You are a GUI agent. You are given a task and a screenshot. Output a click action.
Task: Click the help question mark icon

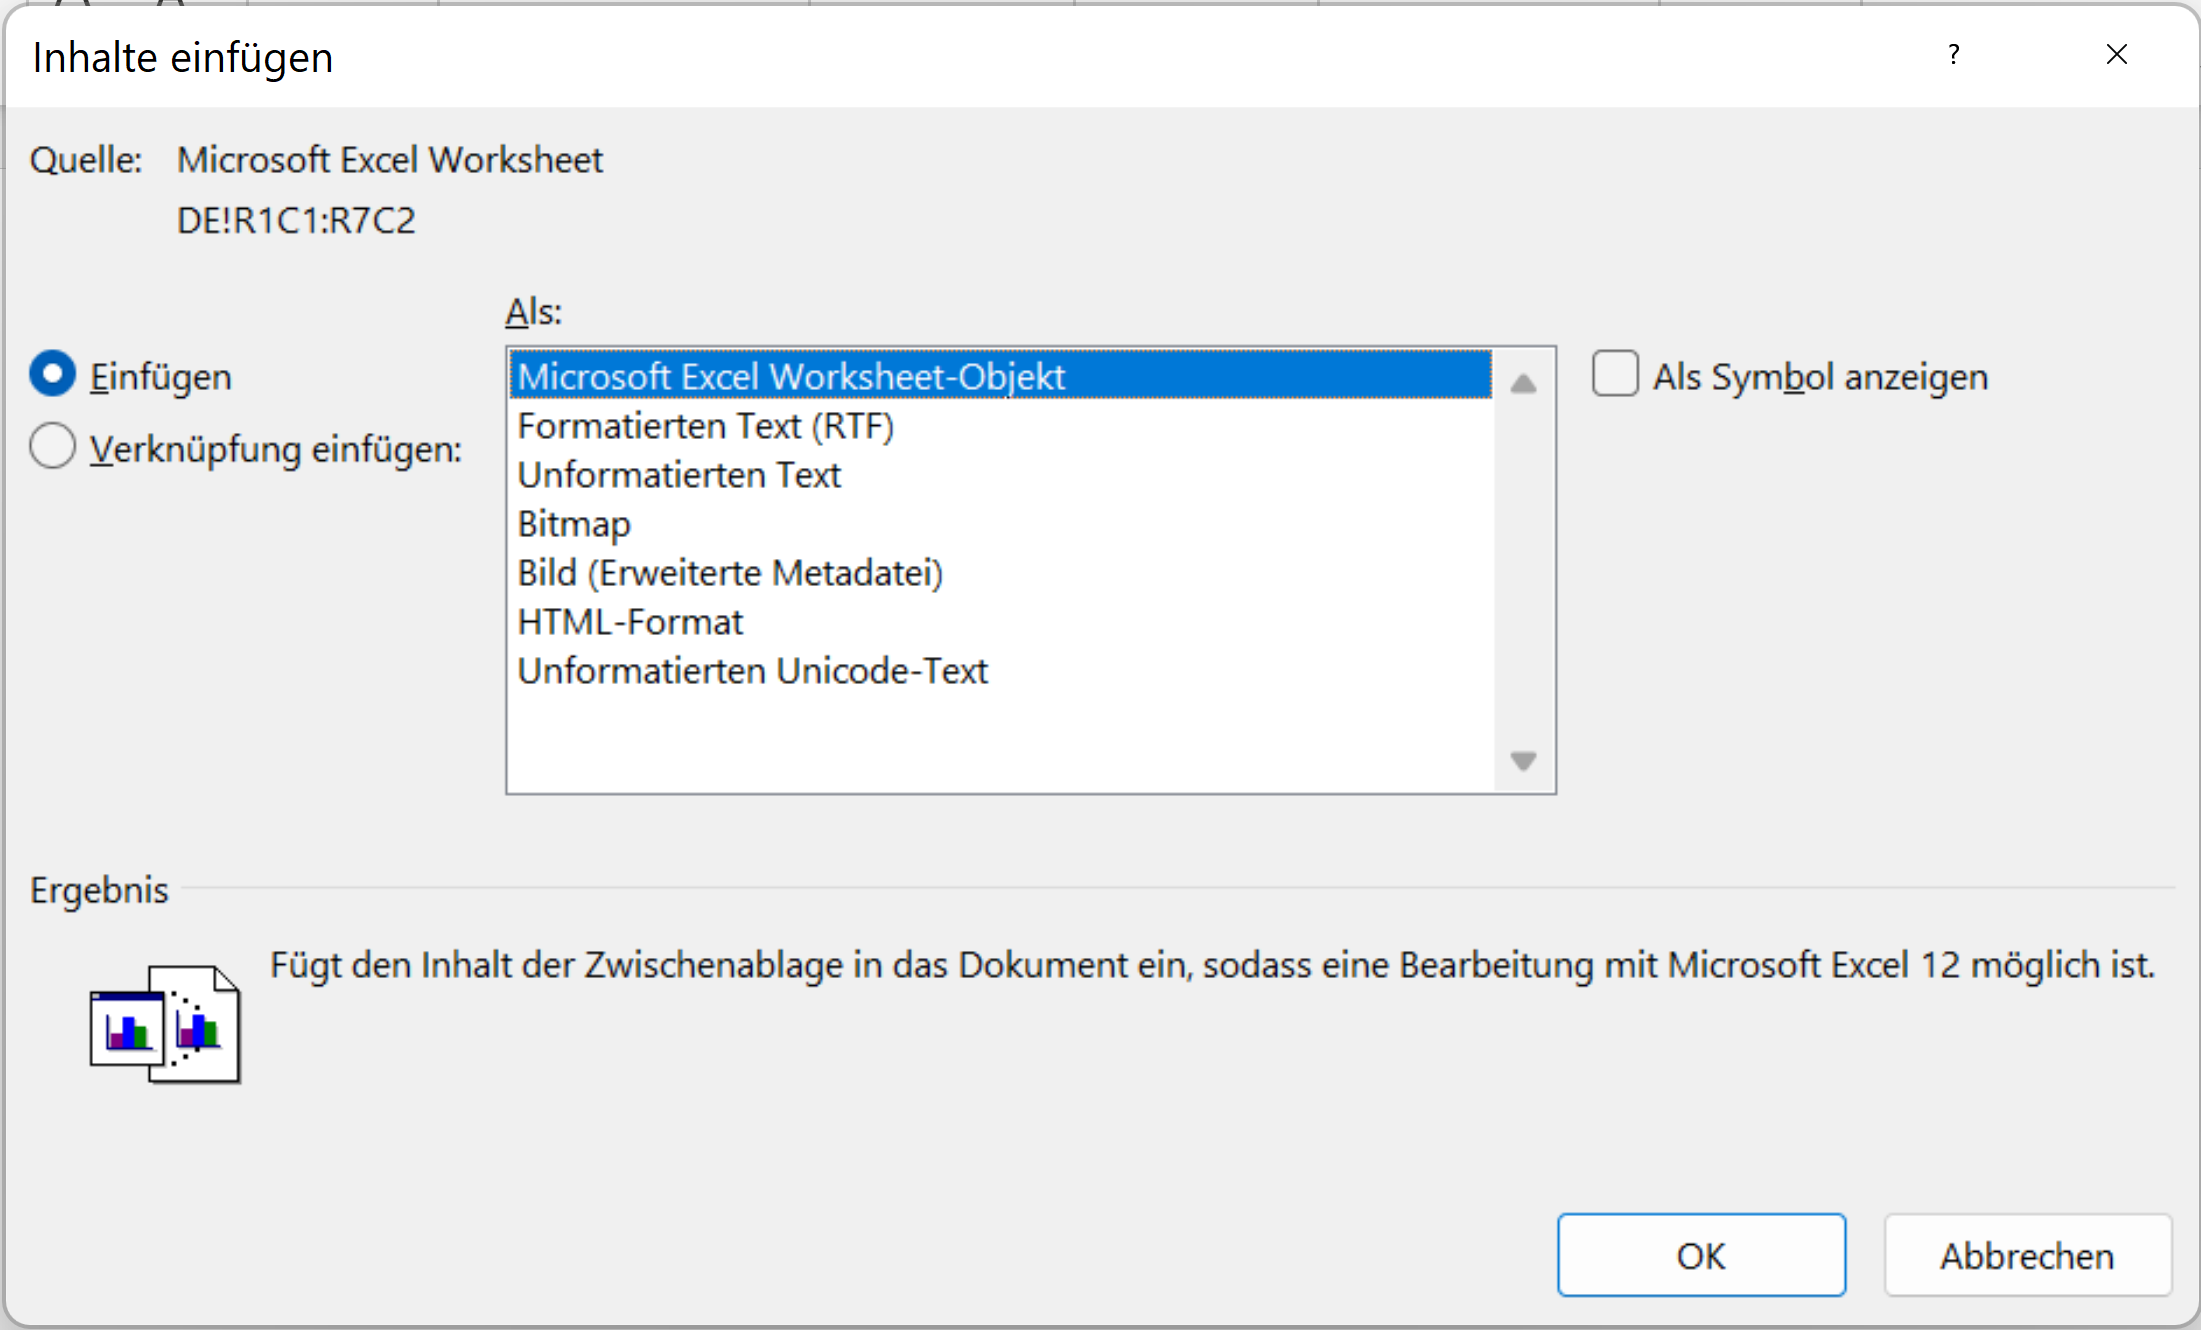coord(1953,55)
